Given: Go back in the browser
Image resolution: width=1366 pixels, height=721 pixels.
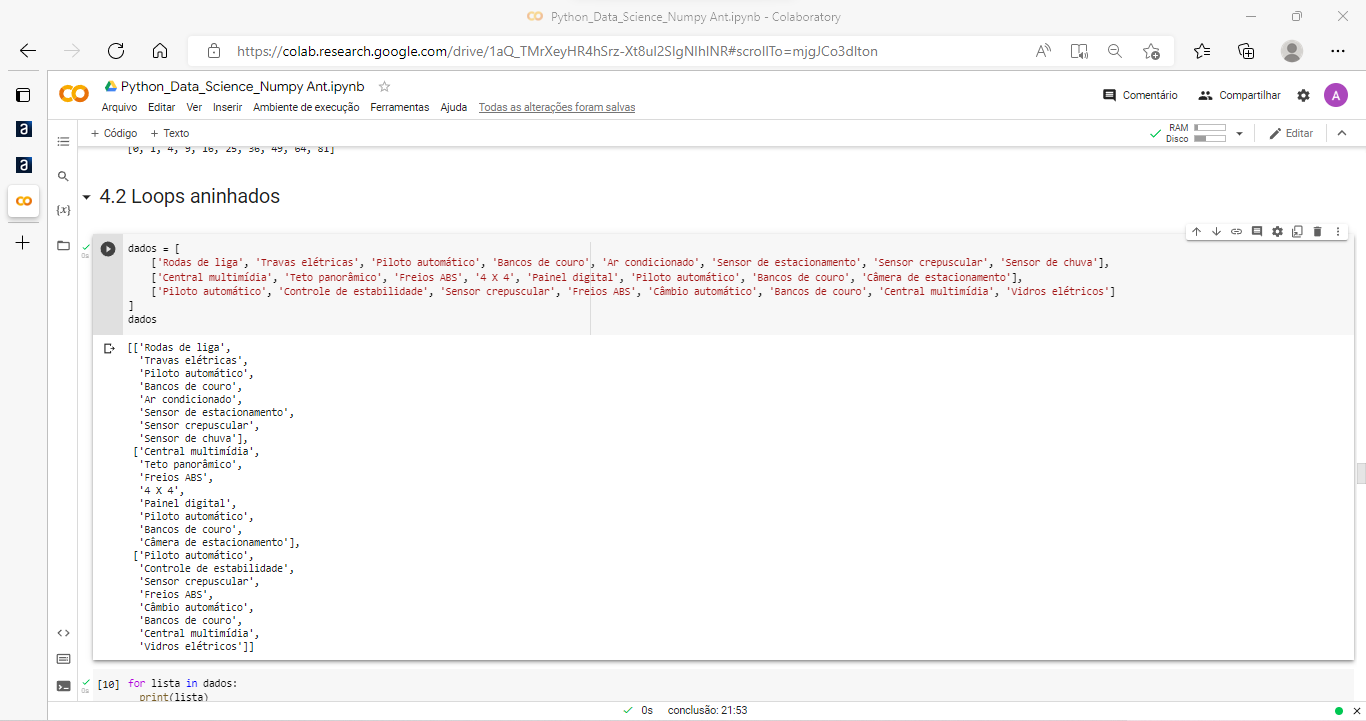Looking at the screenshot, I should pos(28,51).
